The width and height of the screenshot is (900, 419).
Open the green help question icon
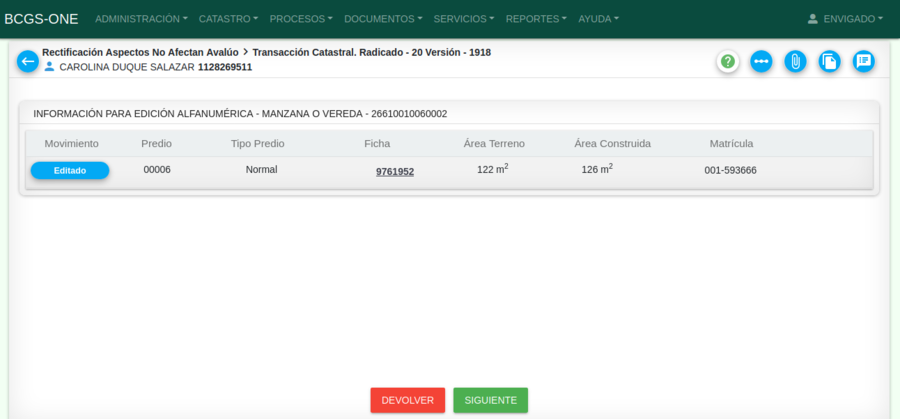point(728,62)
